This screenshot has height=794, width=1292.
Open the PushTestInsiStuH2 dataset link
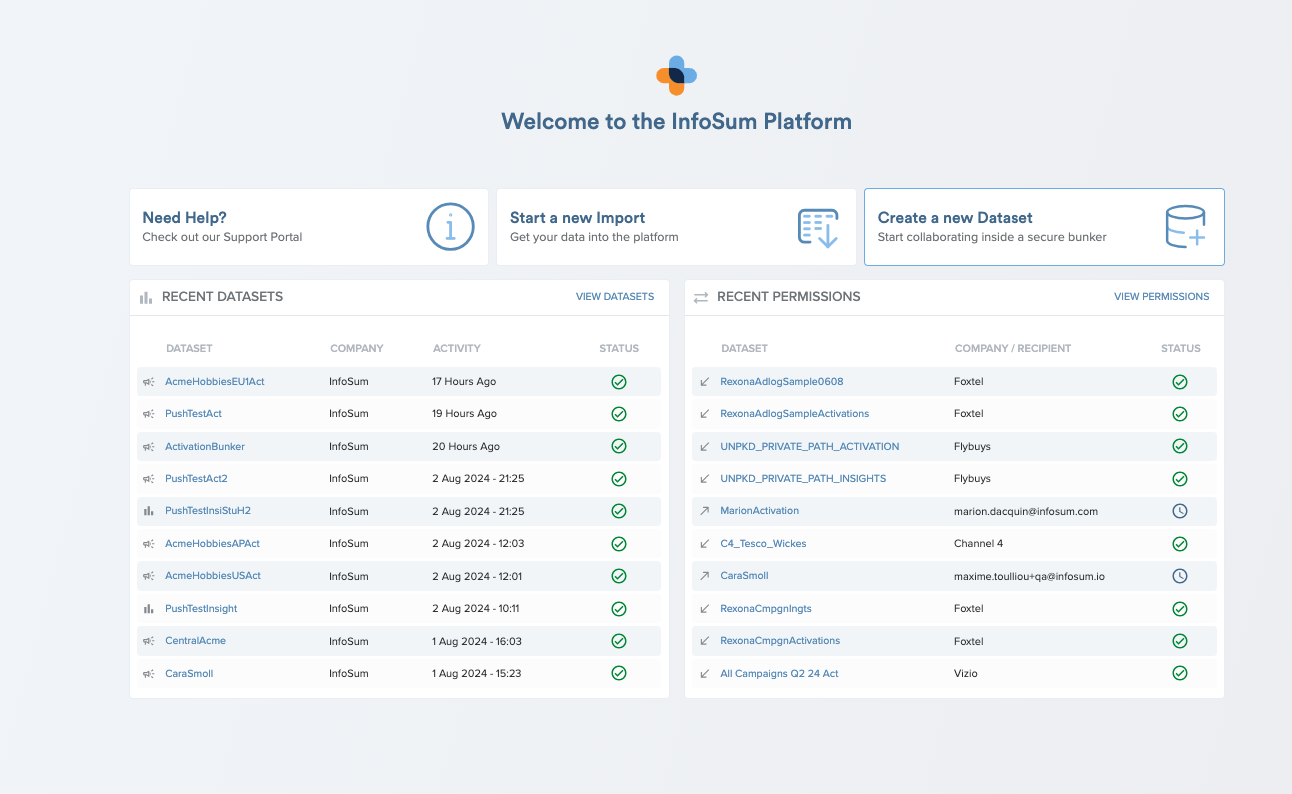208,511
